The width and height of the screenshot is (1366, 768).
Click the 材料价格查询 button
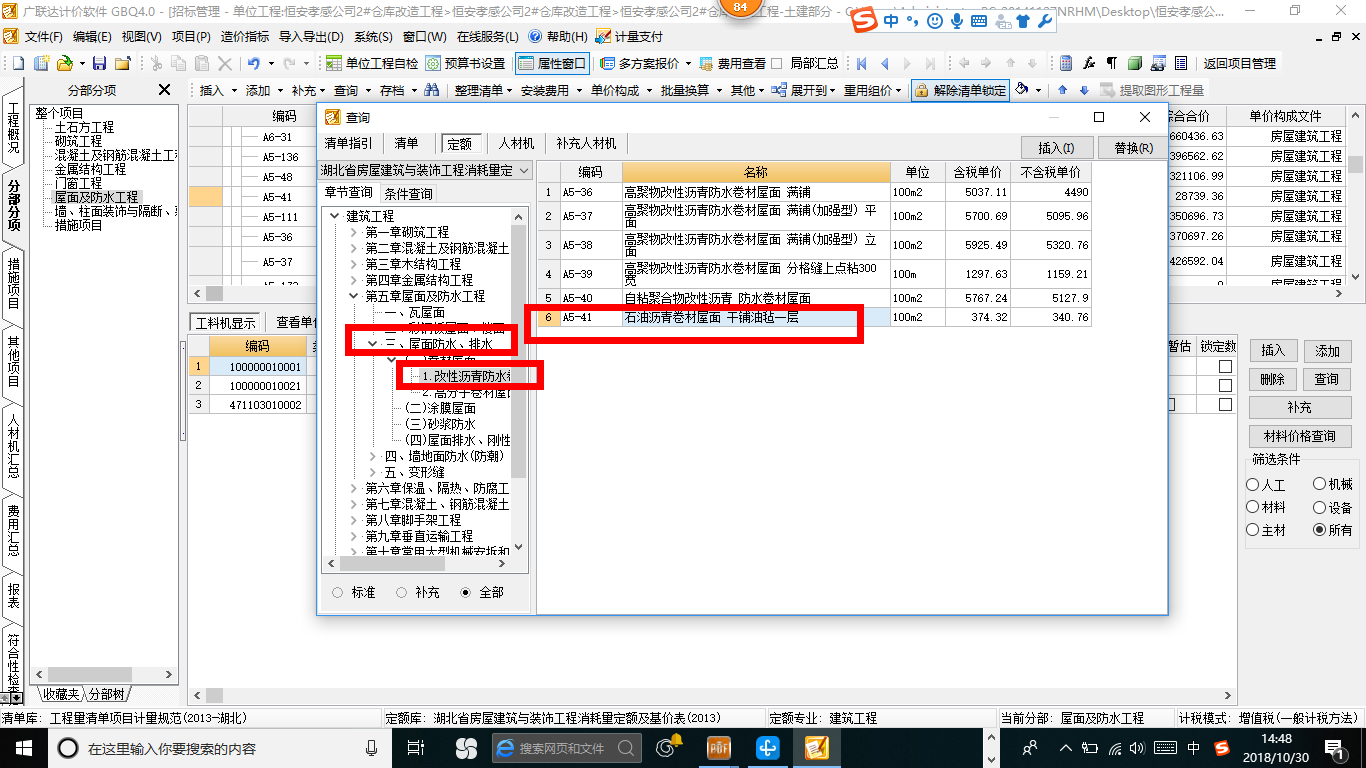tap(1300, 436)
